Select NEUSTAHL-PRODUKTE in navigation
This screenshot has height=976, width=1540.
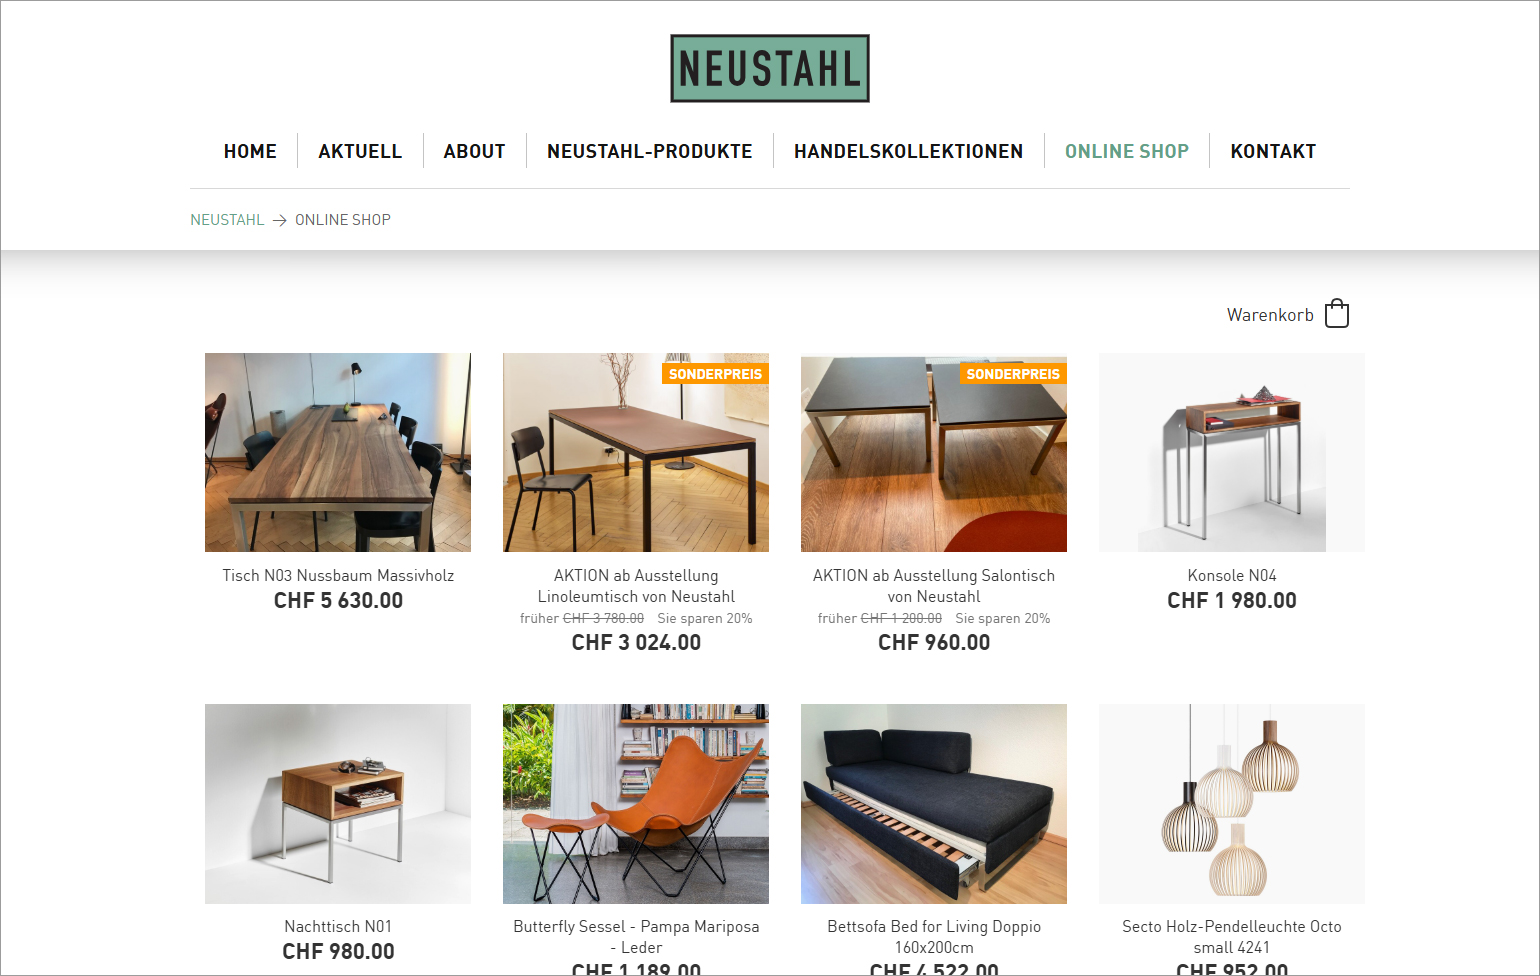650,151
